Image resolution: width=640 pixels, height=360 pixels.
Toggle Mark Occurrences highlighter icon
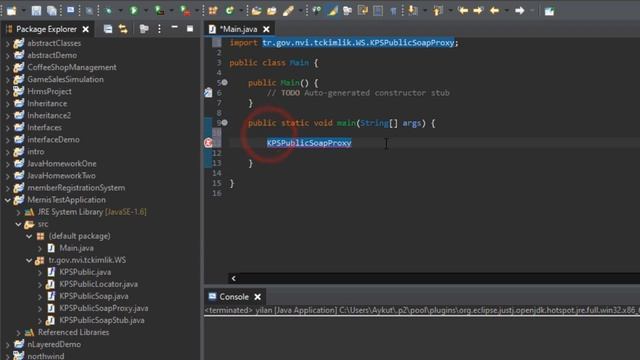pos(332,10)
